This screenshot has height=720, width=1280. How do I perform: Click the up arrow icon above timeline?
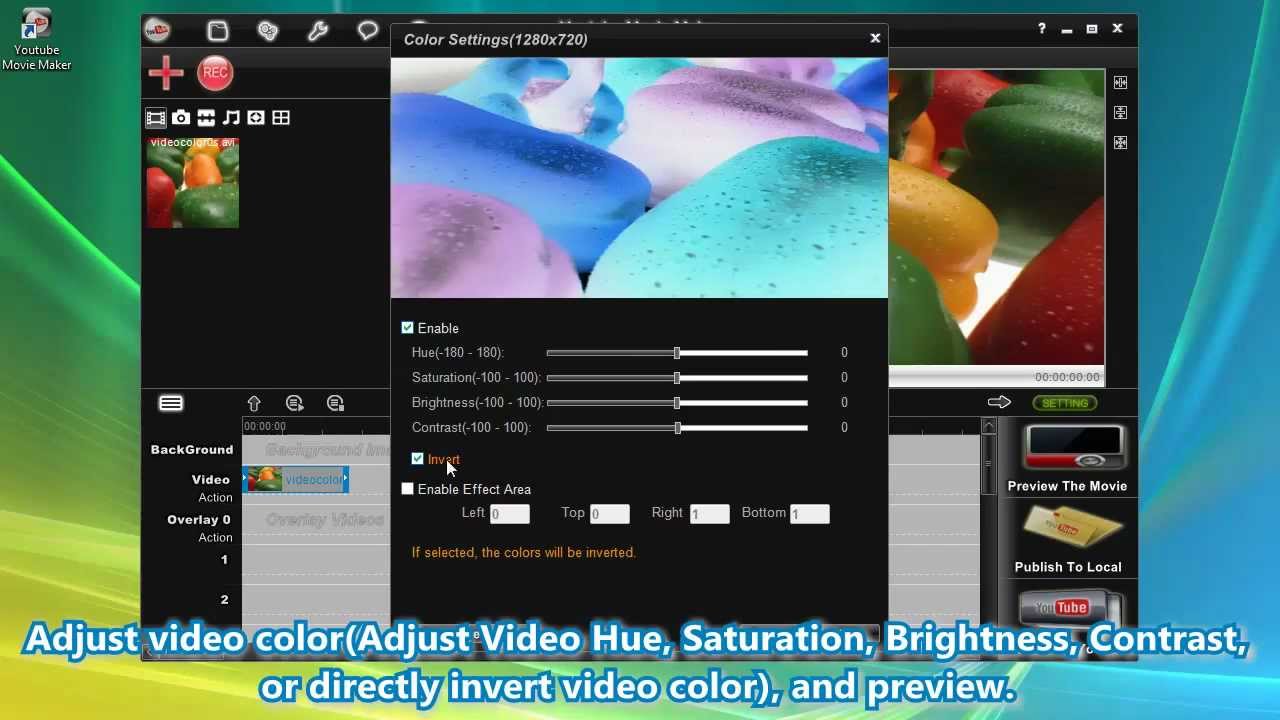click(254, 403)
